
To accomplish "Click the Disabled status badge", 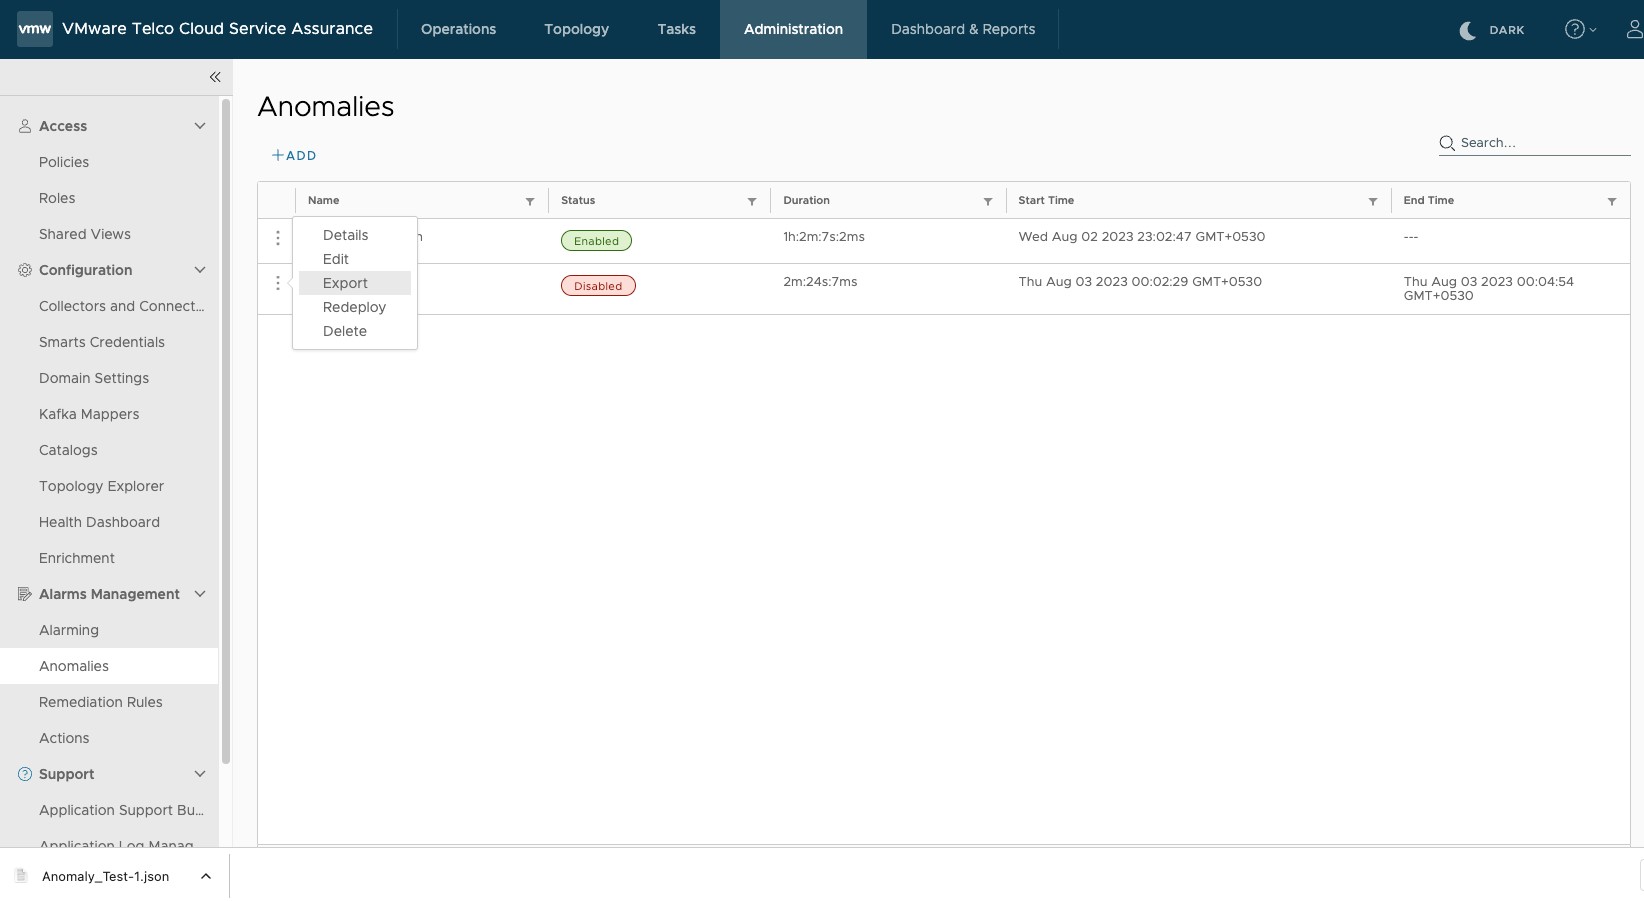I will point(598,286).
